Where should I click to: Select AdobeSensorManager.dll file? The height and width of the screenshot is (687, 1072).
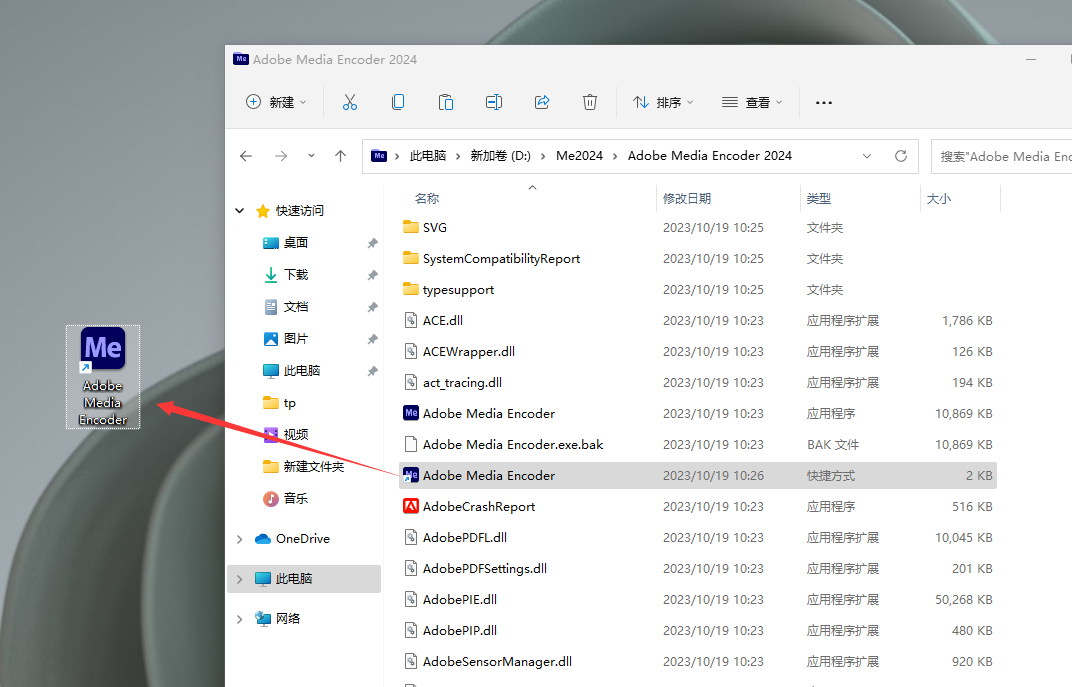[497, 662]
